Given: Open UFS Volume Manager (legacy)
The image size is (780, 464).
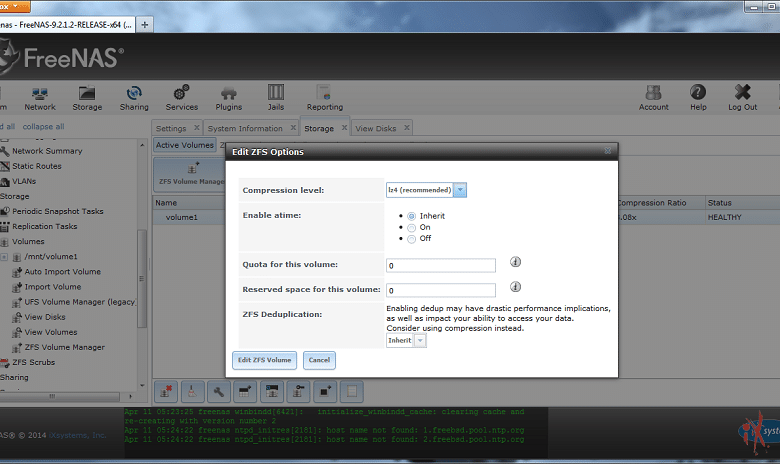Looking at the screenshot, I should click(80, 302).
